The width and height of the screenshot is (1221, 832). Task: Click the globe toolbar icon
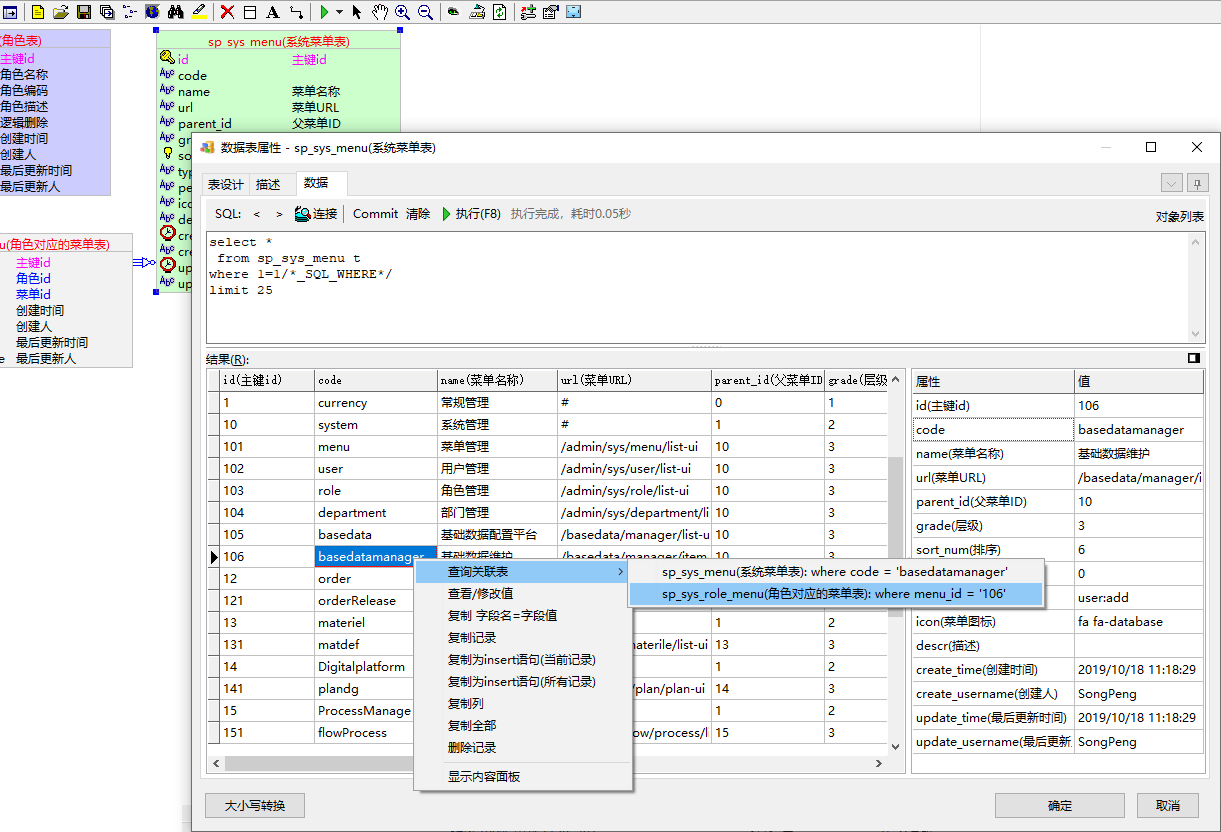pos(152,12)
